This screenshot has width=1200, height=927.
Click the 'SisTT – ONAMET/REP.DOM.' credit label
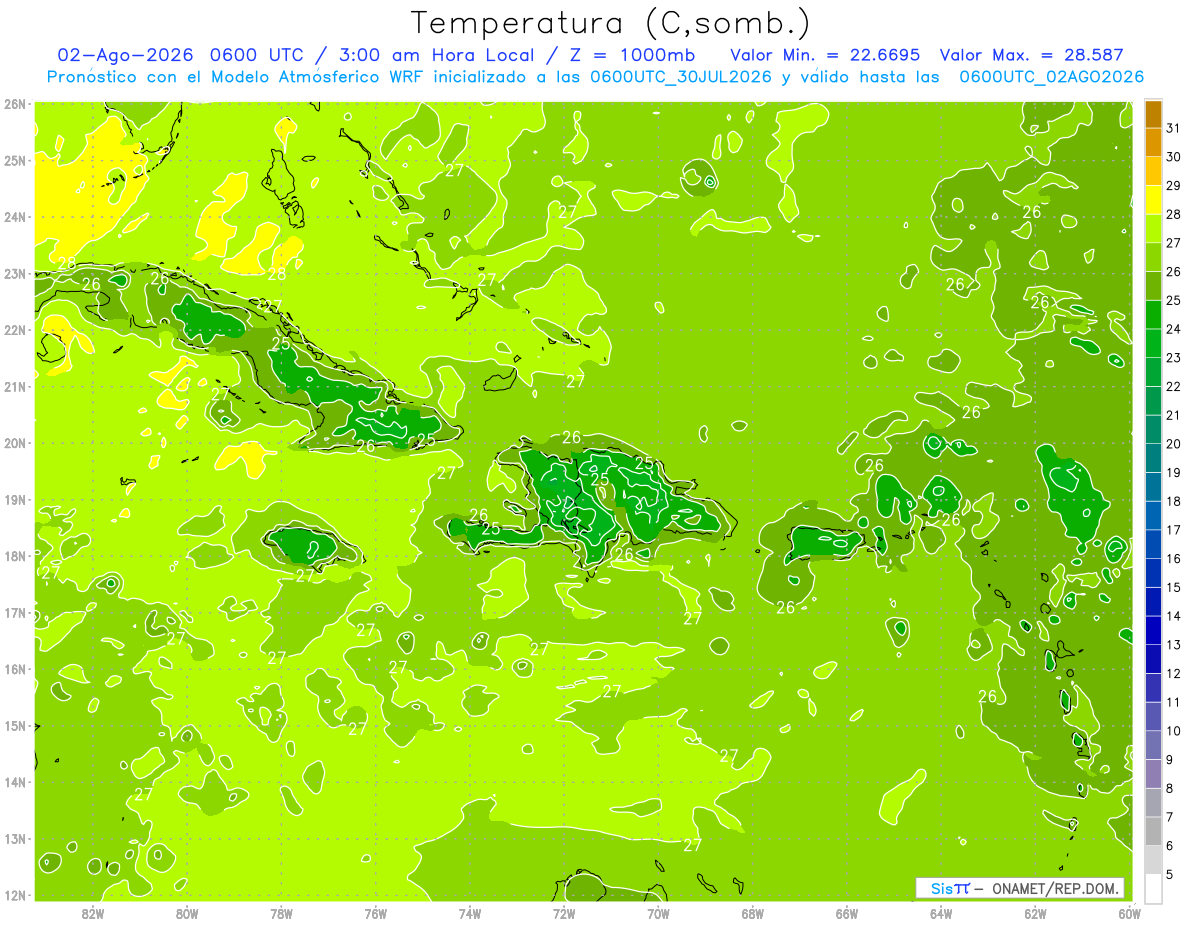[1020, 888]
